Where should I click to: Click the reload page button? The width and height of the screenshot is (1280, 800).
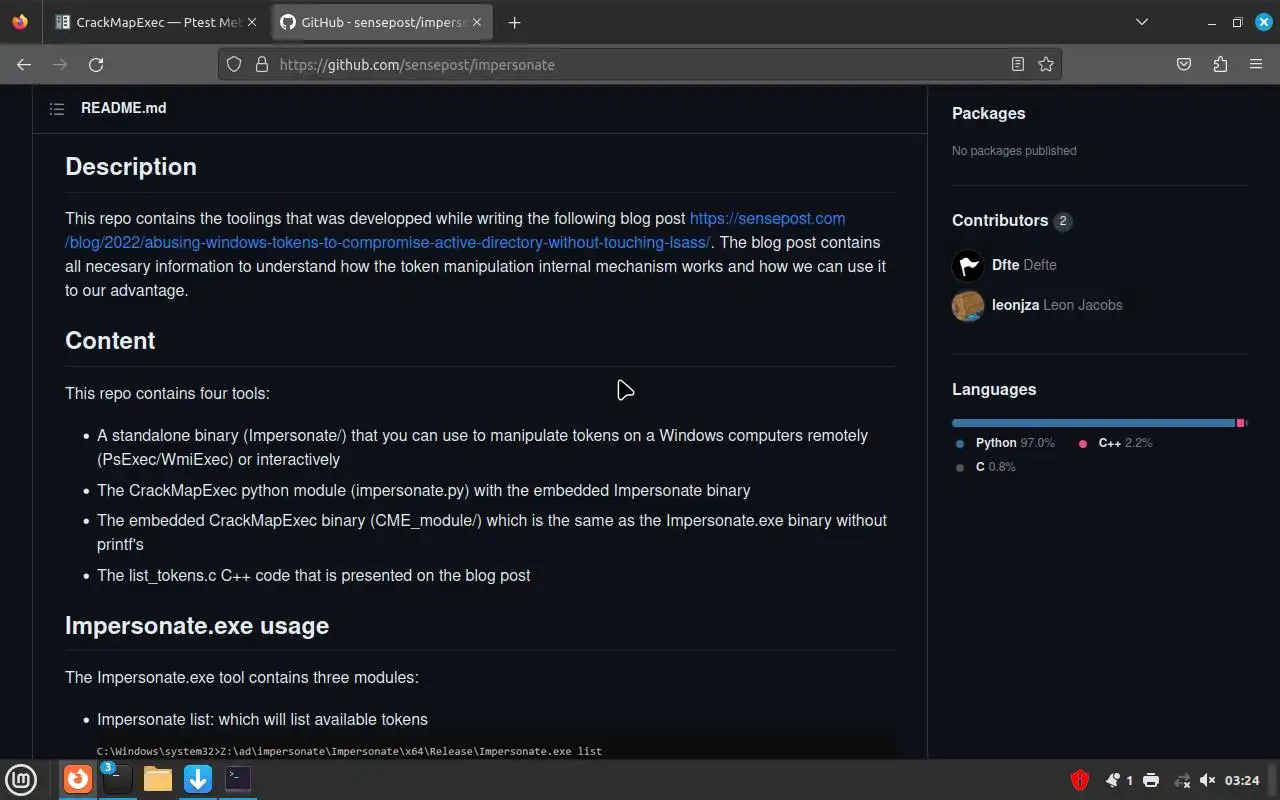(x=96, y=64)
